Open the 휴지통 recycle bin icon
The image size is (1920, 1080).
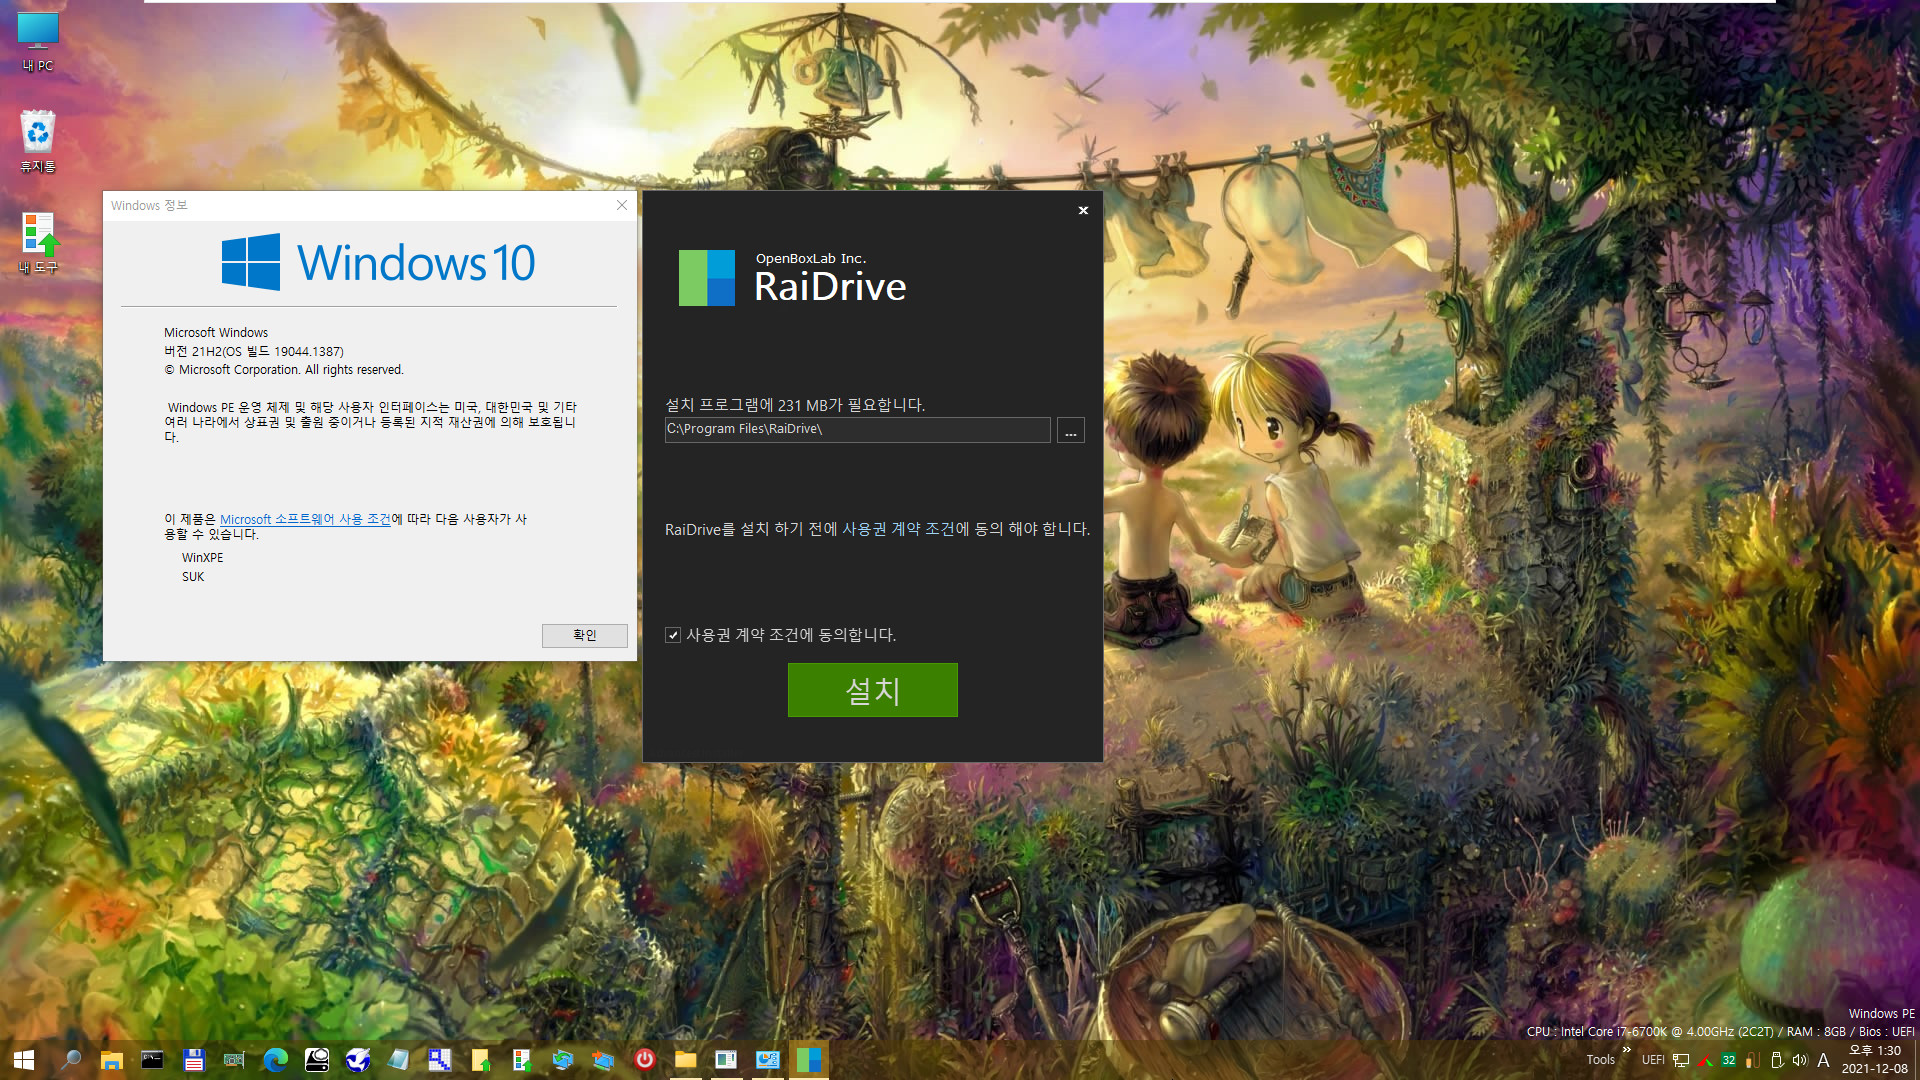38,141
